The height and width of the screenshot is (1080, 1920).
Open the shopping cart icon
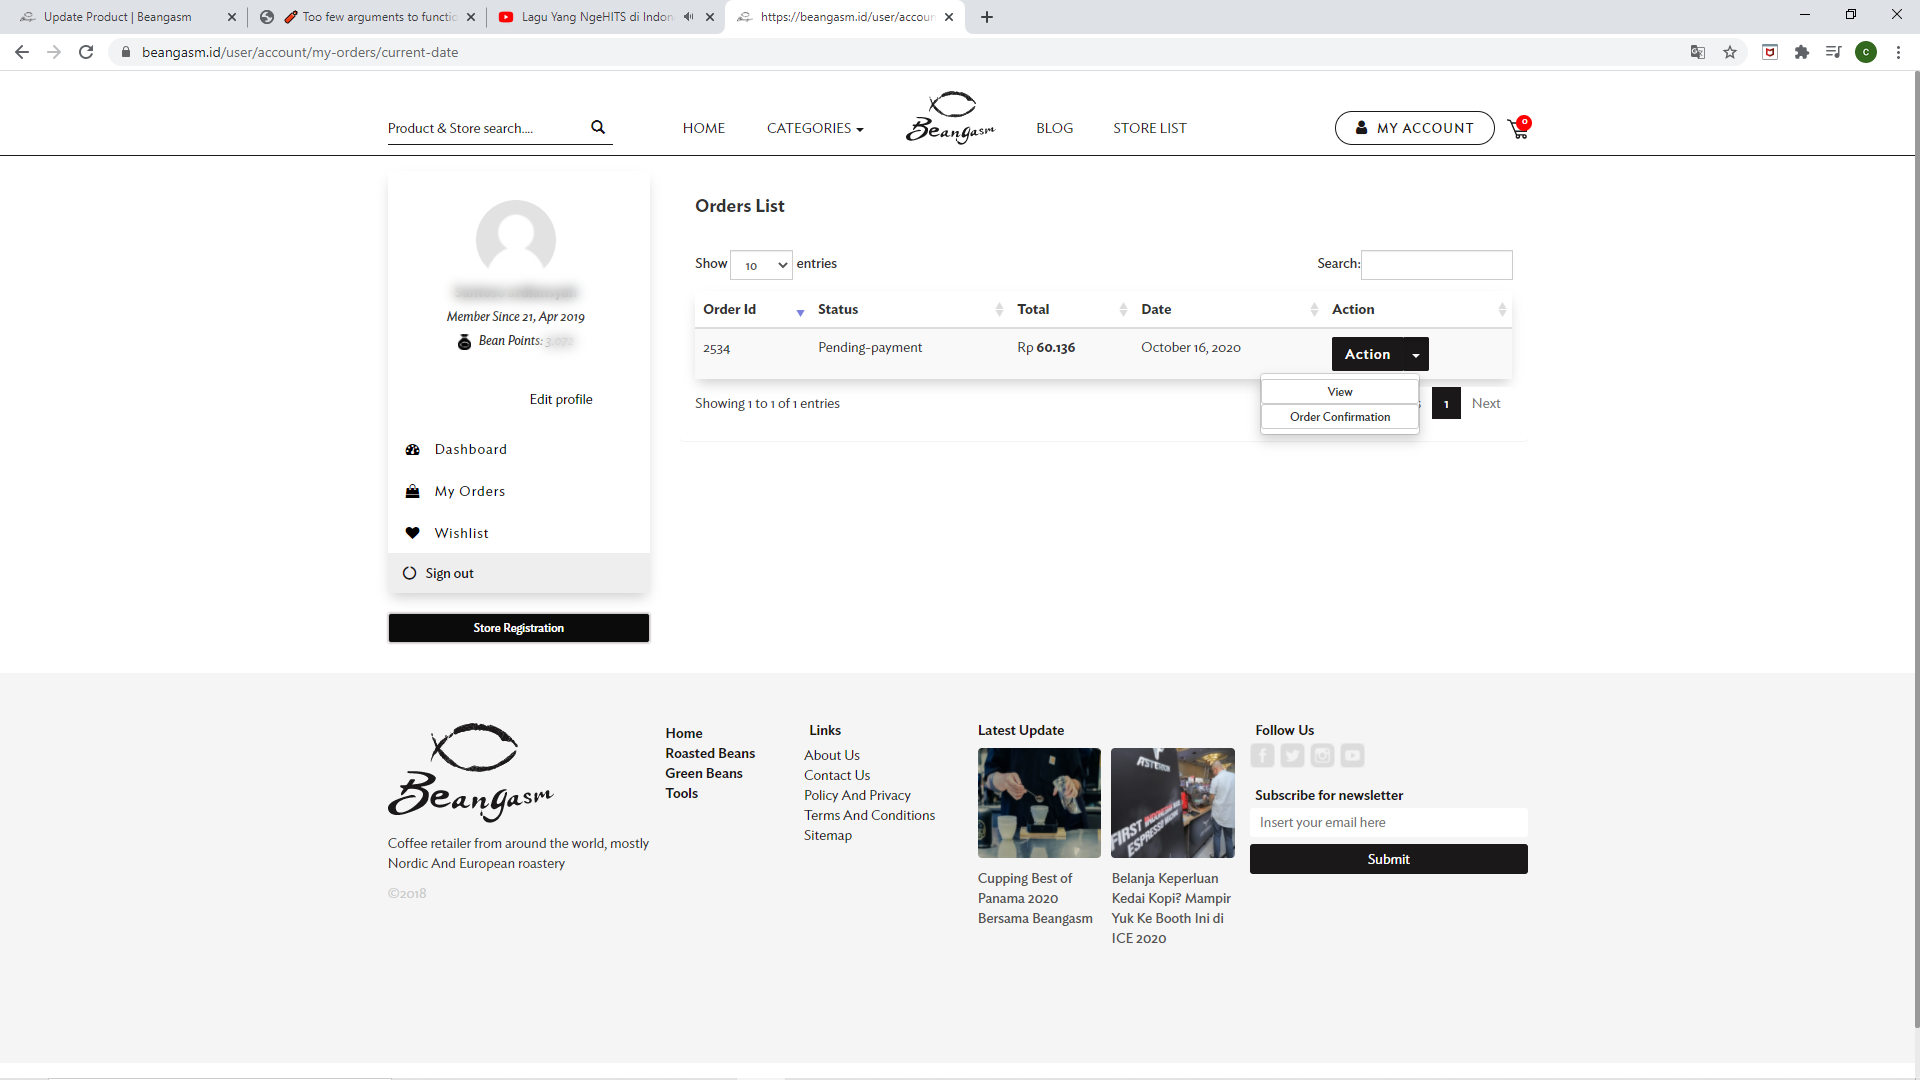coord(1518,129)
